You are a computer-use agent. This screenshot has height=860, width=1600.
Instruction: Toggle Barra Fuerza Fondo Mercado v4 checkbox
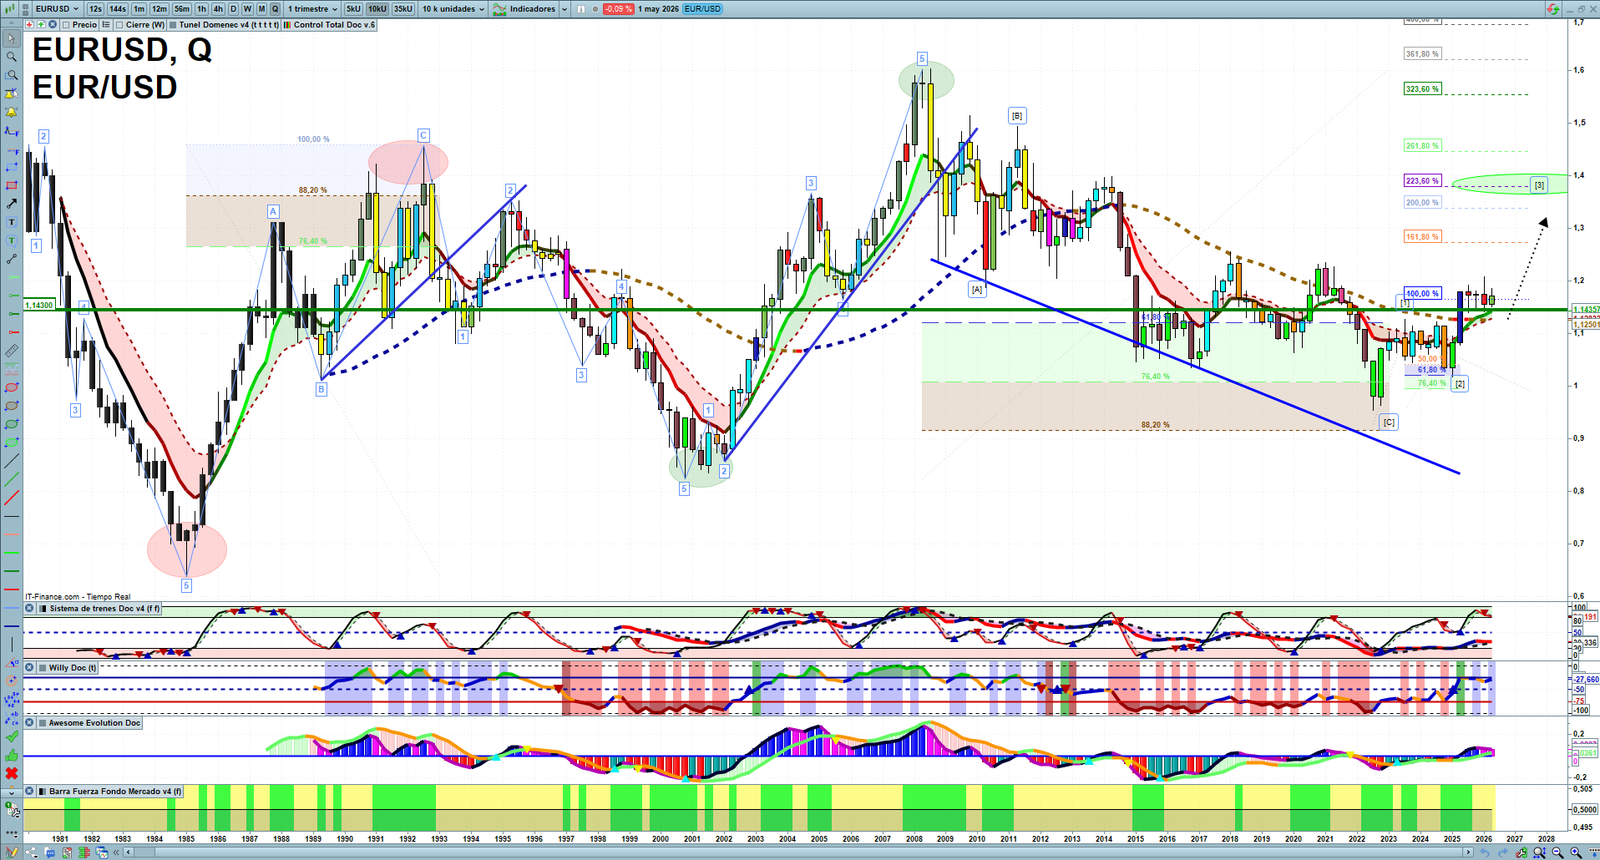pos(43,791)
